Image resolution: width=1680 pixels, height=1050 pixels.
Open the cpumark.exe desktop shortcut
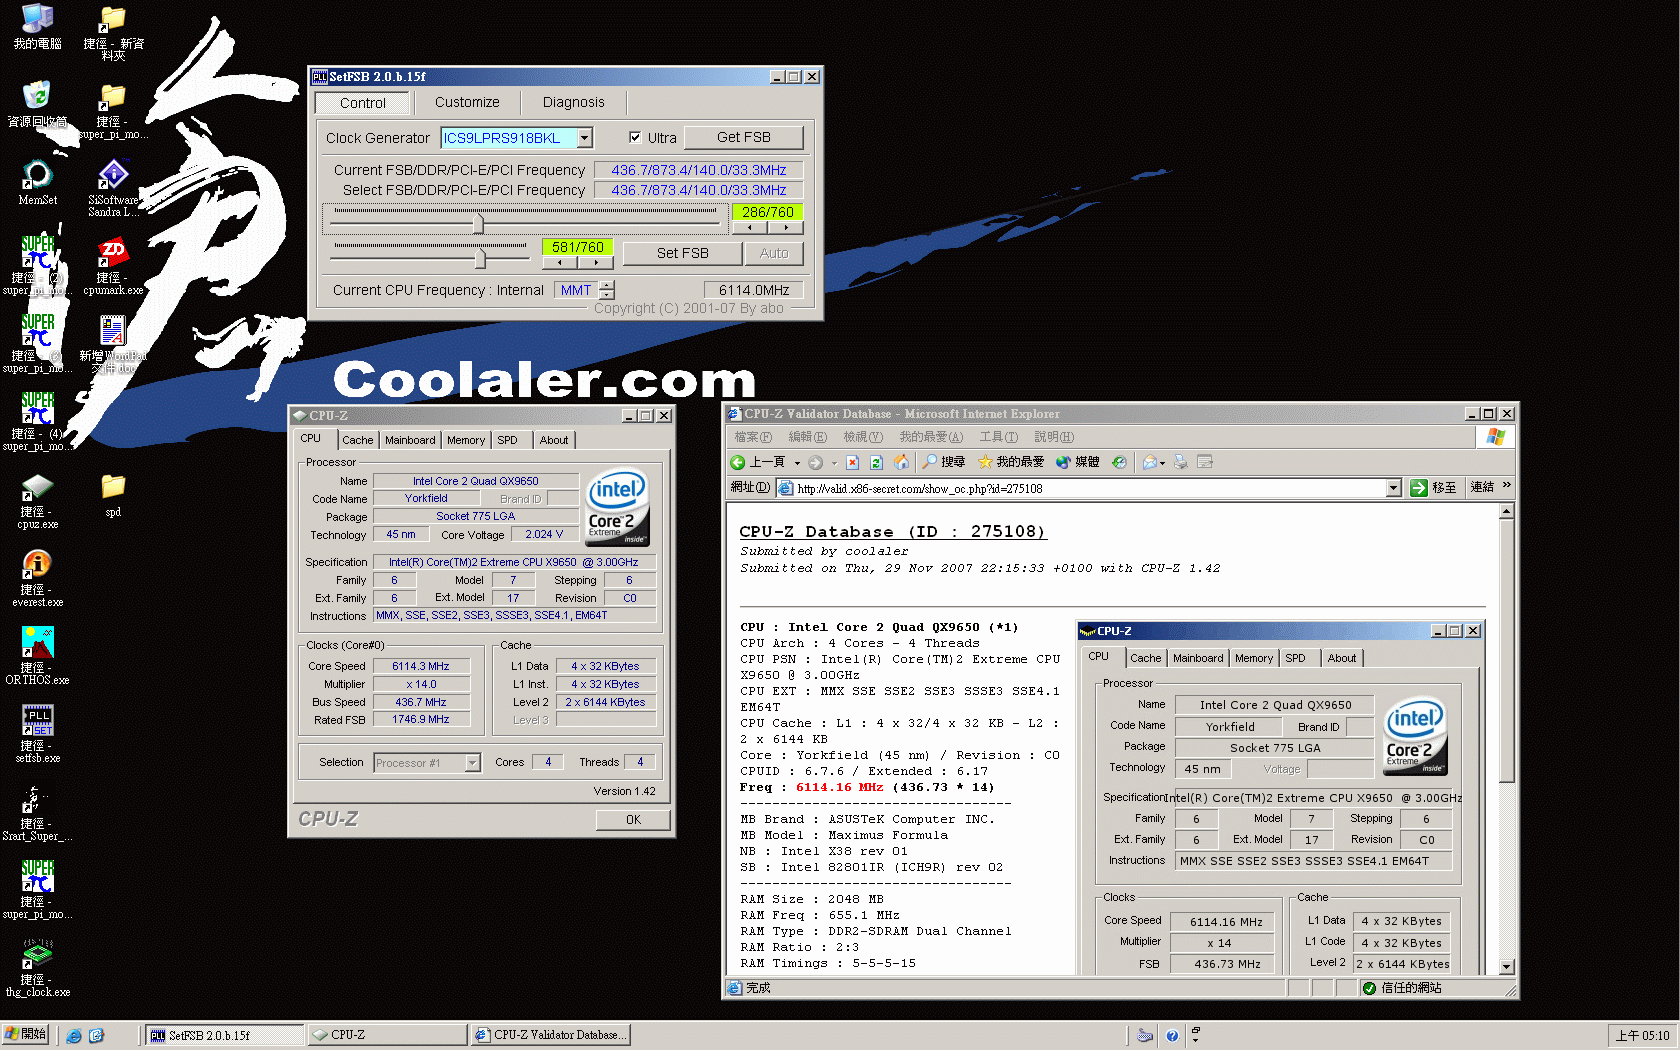pos(113,266)
